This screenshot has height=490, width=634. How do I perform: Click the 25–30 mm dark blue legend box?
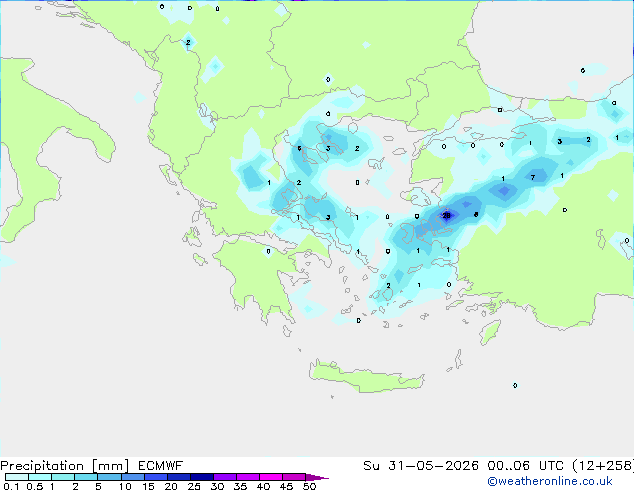pyautogui.click(x=202, y=477)
